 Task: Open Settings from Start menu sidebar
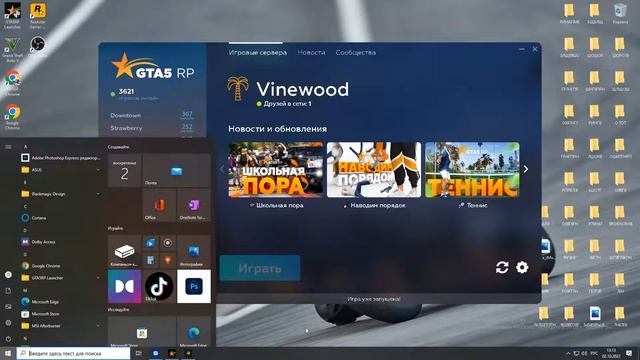pyautogui.click(x=8, y=322)
